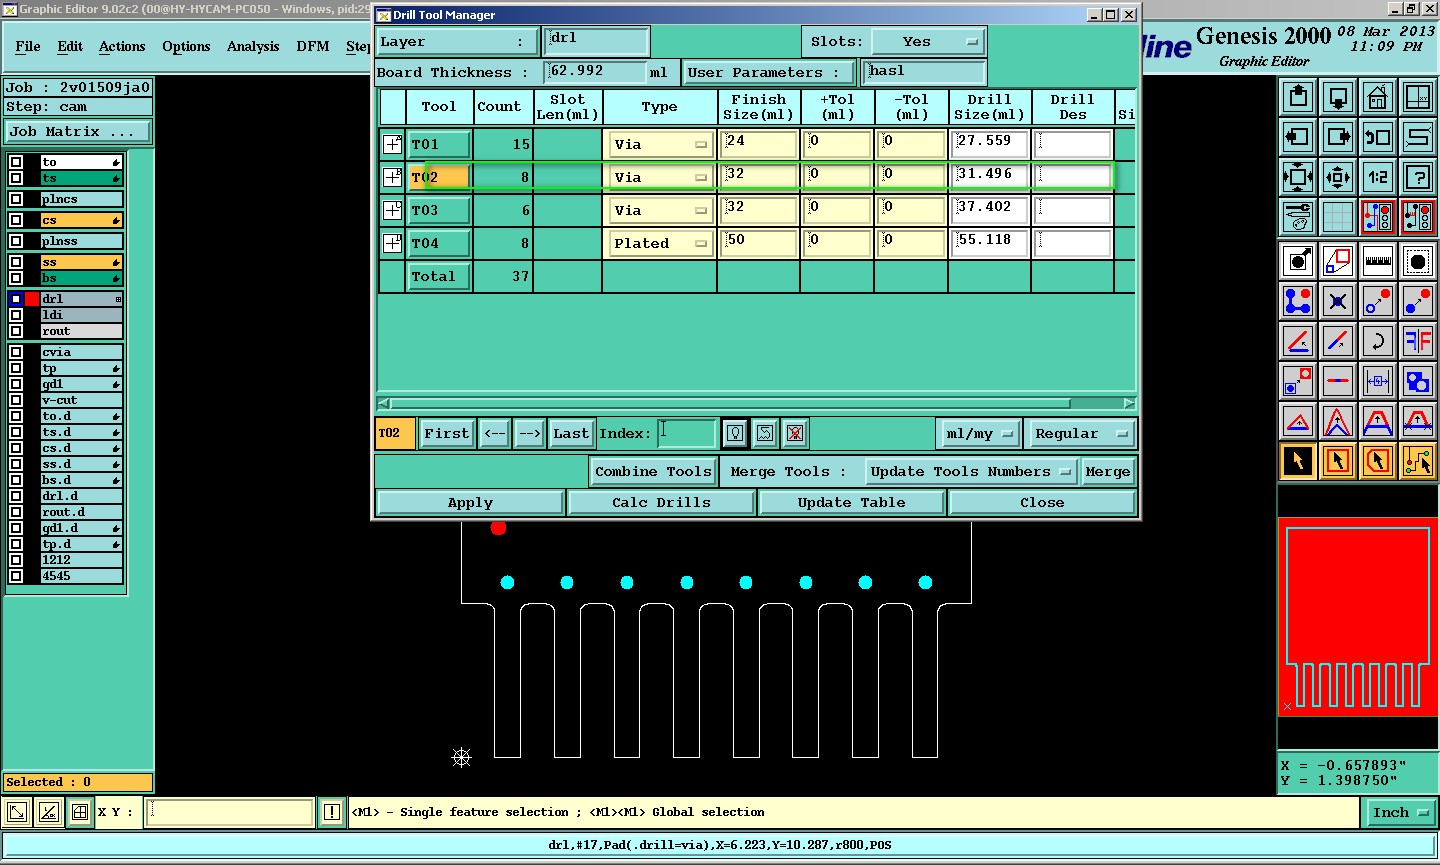The image size is (1440, 865).
Task: Click the red color swatch beside drl layer
Action: (32, 299)
